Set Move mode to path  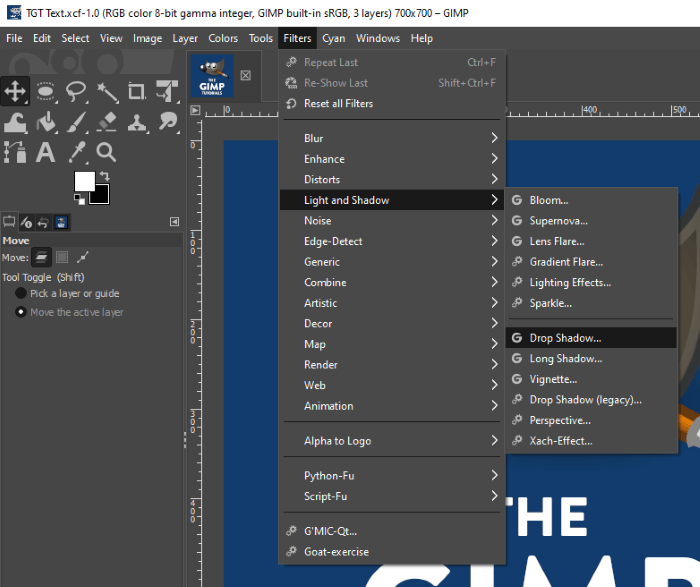coord(83,257)
